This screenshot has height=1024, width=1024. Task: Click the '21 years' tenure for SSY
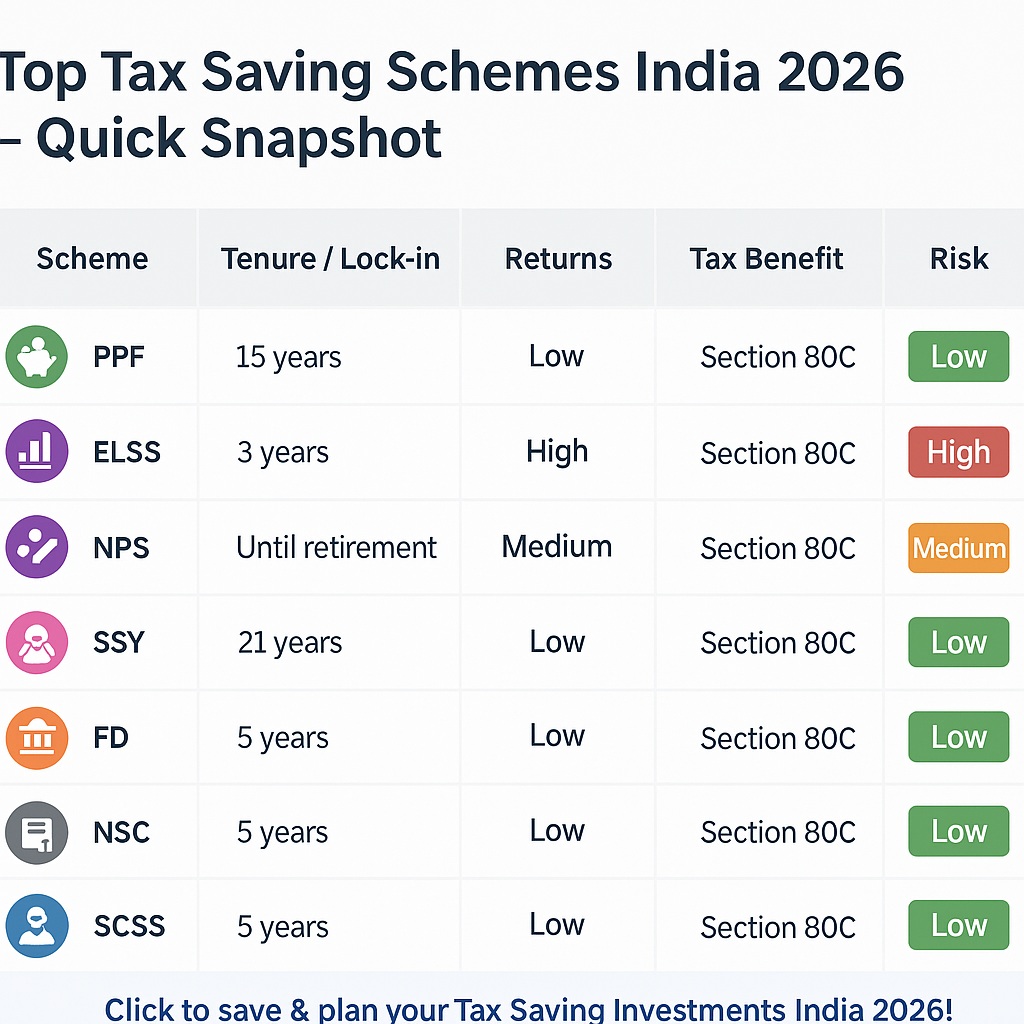tap(290, 643)
